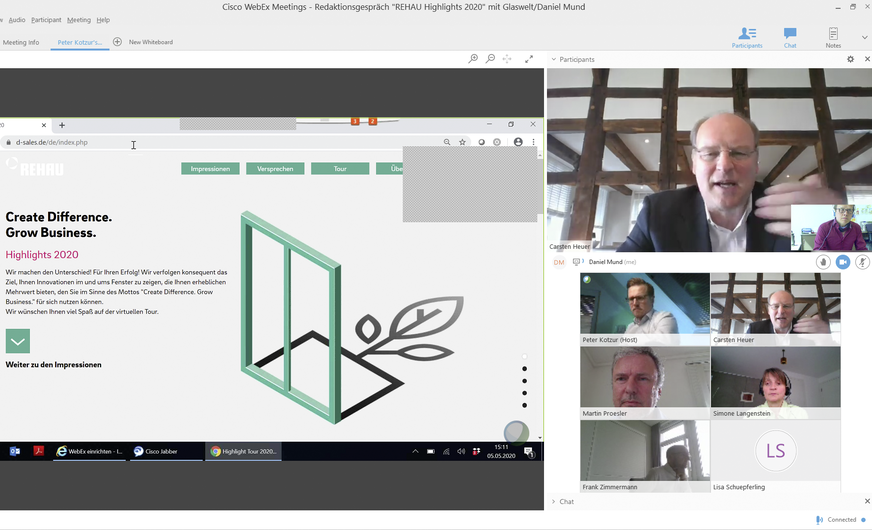872x530 pixels.
Task: Add a new tab with the plus icon
Action: pos(117,42)
